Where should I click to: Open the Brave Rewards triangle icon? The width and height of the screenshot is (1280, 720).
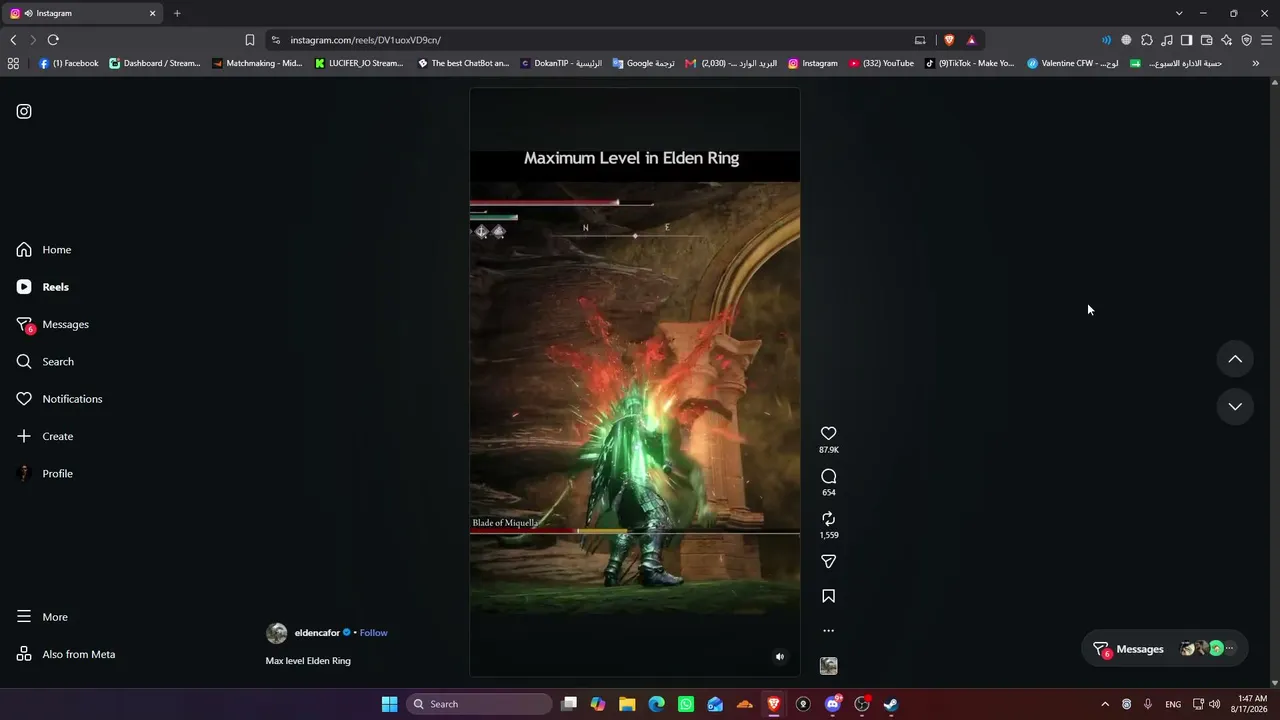pyautogui.click(x=971, y=40)
